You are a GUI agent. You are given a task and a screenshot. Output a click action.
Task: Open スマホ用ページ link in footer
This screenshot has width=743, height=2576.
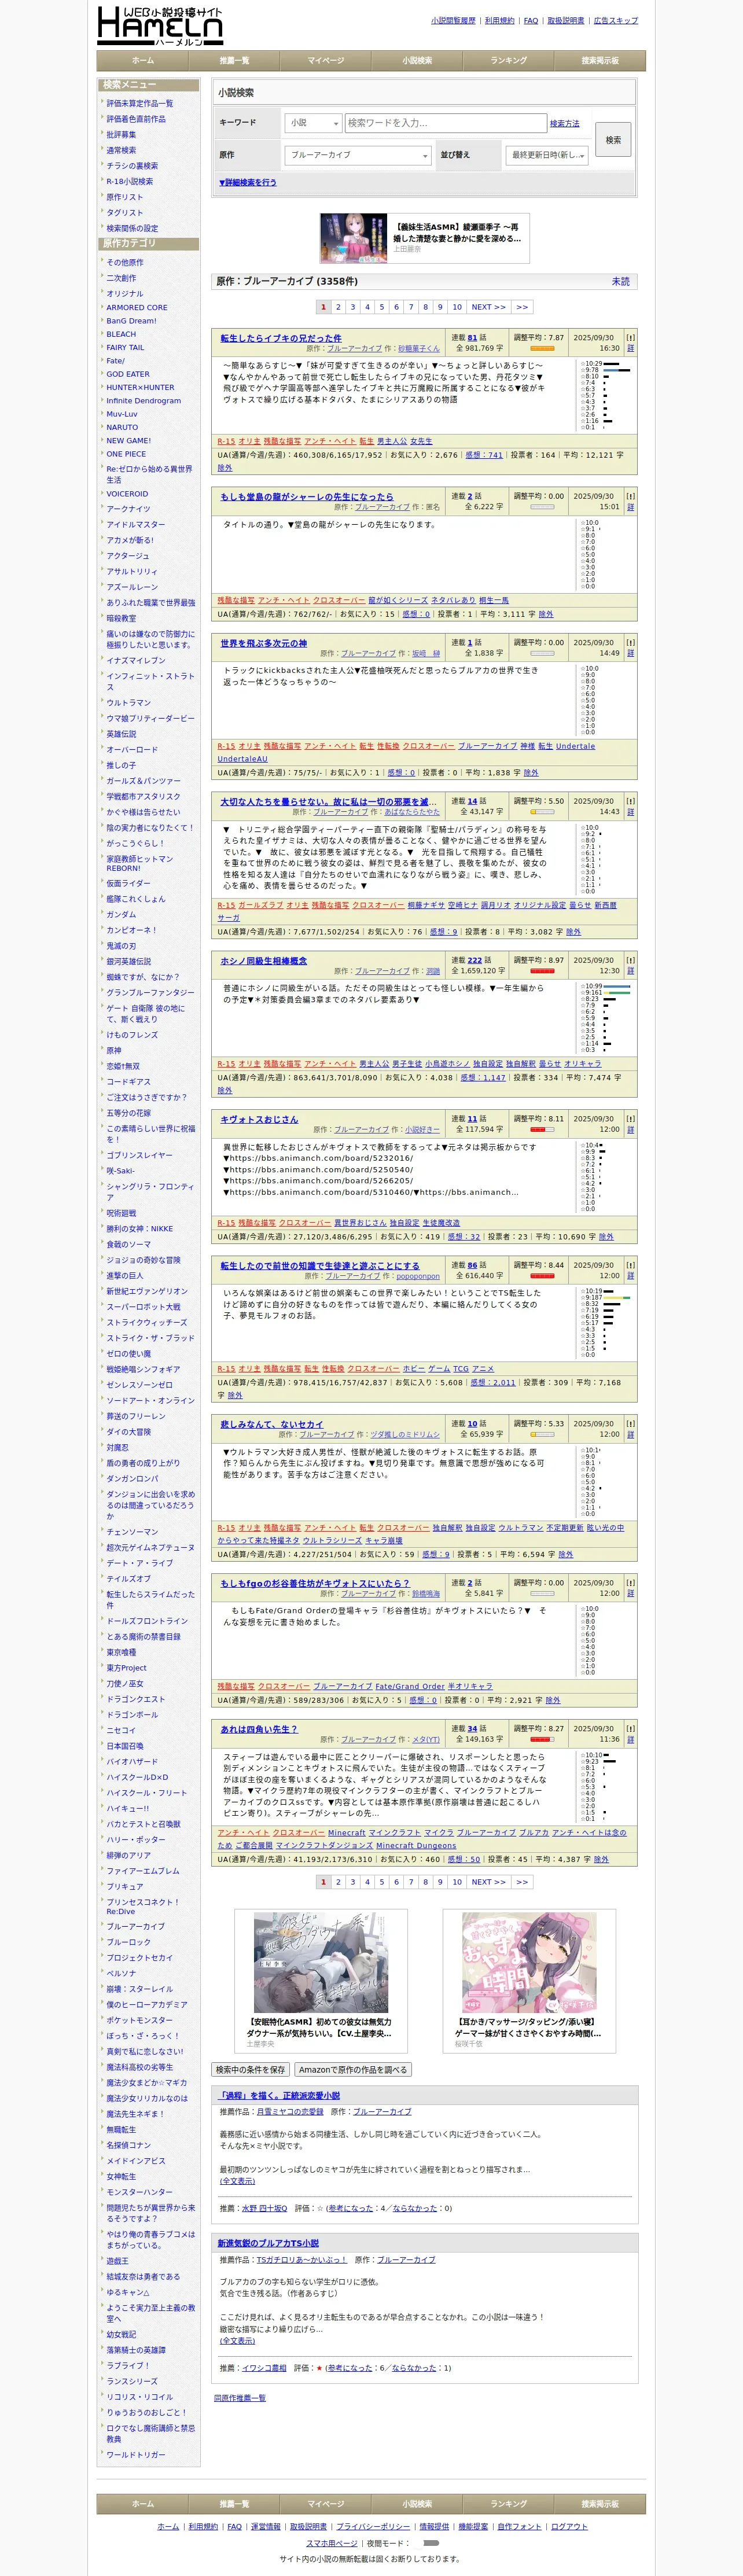point(332,2543)
